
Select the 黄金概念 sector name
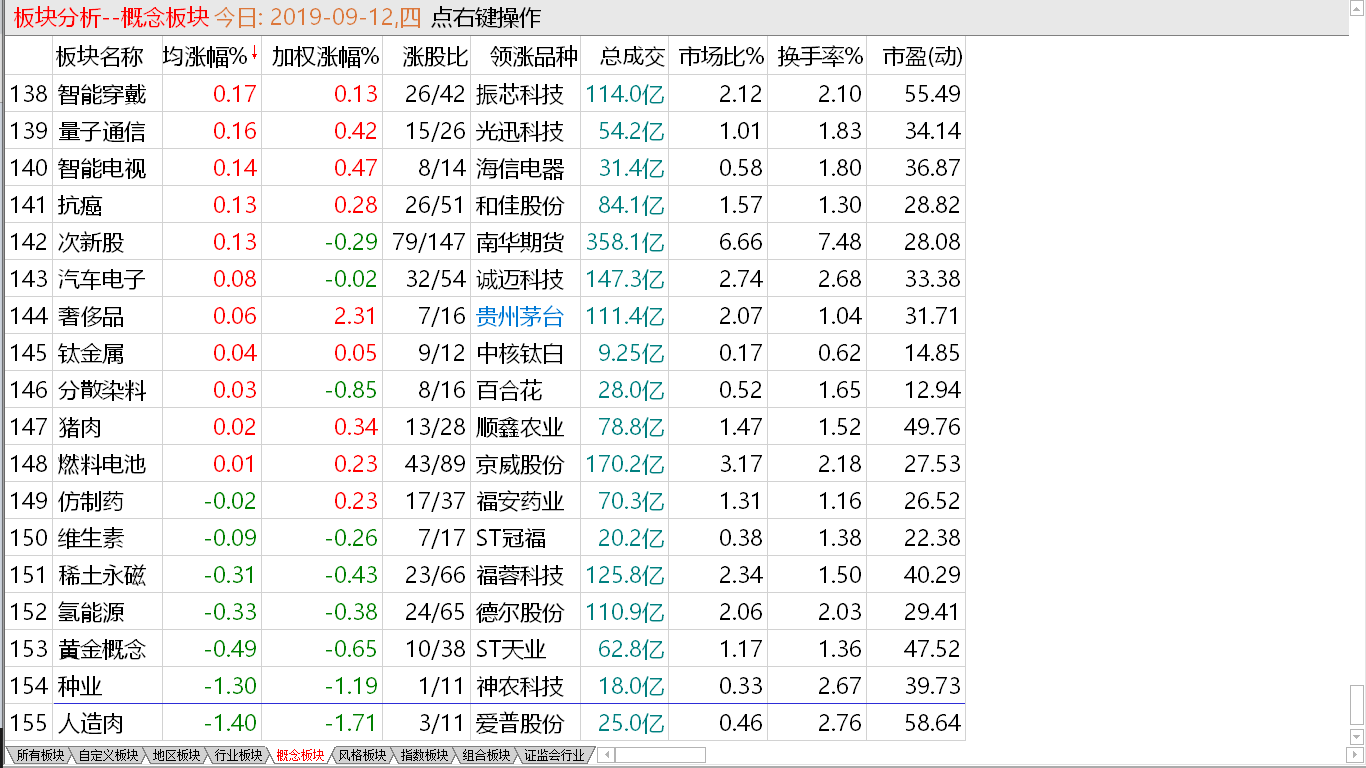pyautogui.click(x=102, y=649)
